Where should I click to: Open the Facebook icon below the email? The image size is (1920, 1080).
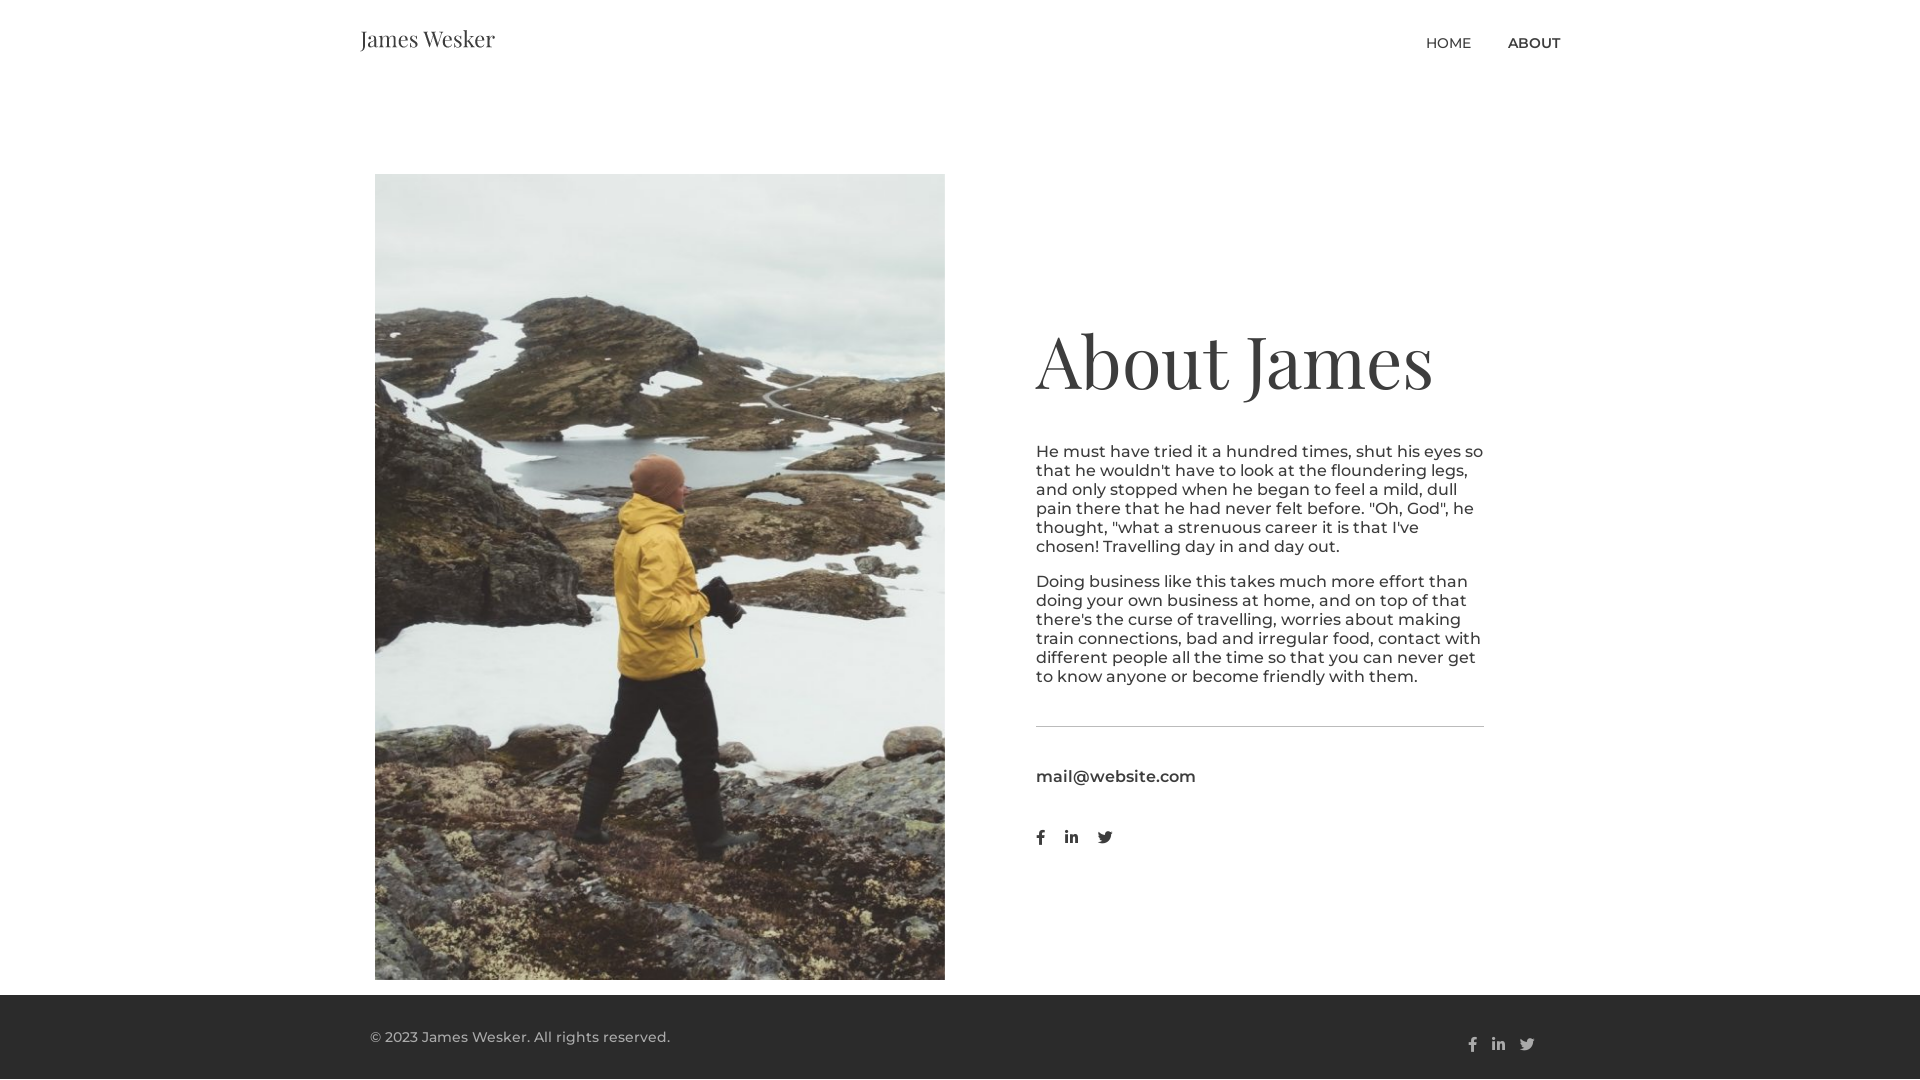(1040, 838)
